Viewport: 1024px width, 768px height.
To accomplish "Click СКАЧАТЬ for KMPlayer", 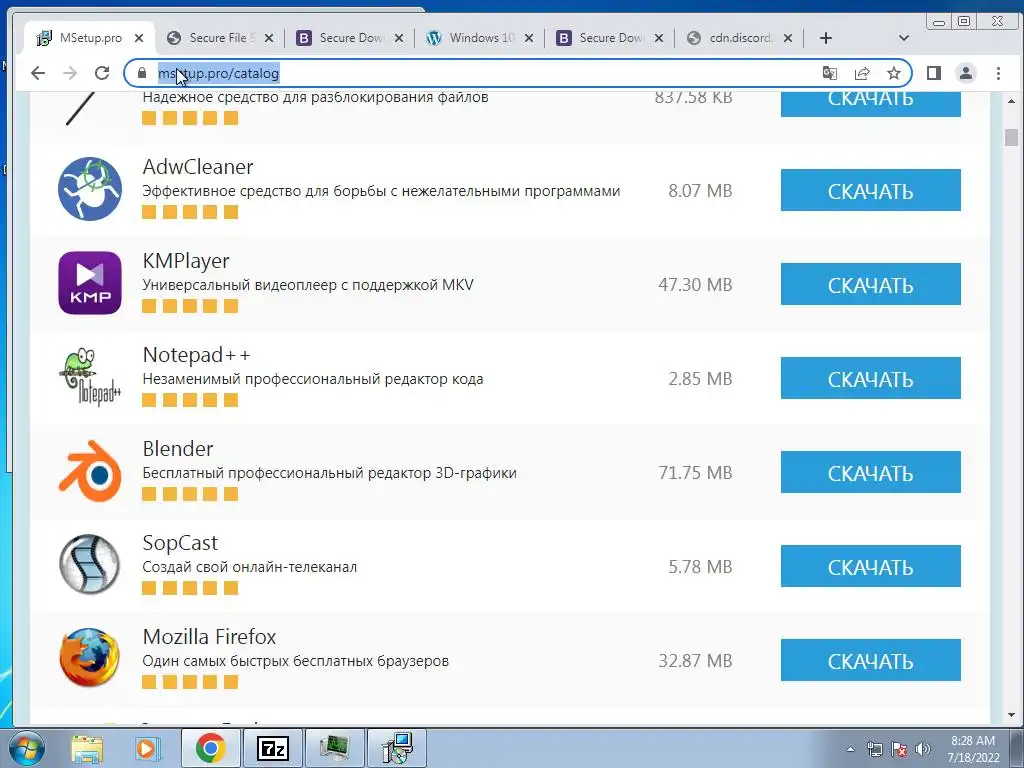I will coord(871,284).
